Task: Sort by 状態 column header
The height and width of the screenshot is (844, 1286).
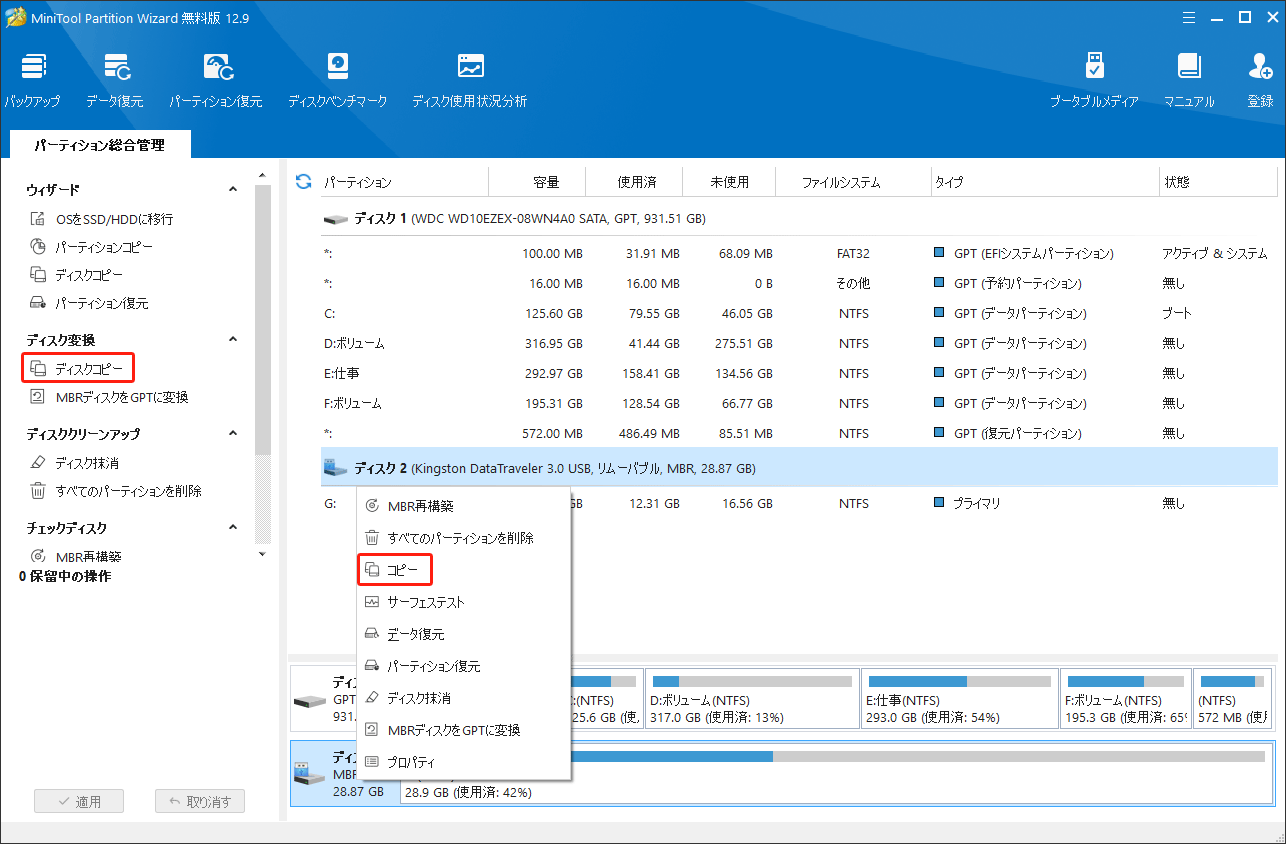Action: [1218, 182]
